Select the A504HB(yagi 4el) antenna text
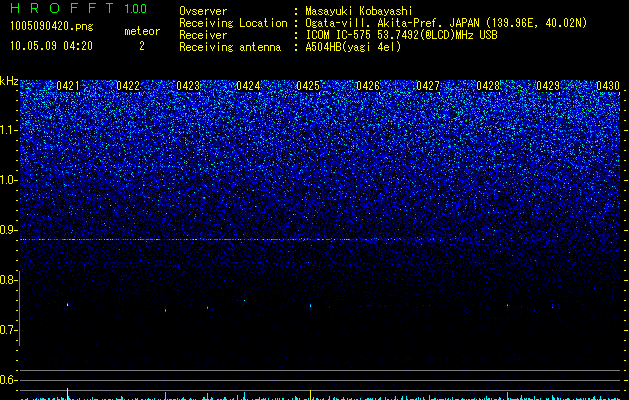Viewport: 629px width, 400px height. click(x=353, y=47)
